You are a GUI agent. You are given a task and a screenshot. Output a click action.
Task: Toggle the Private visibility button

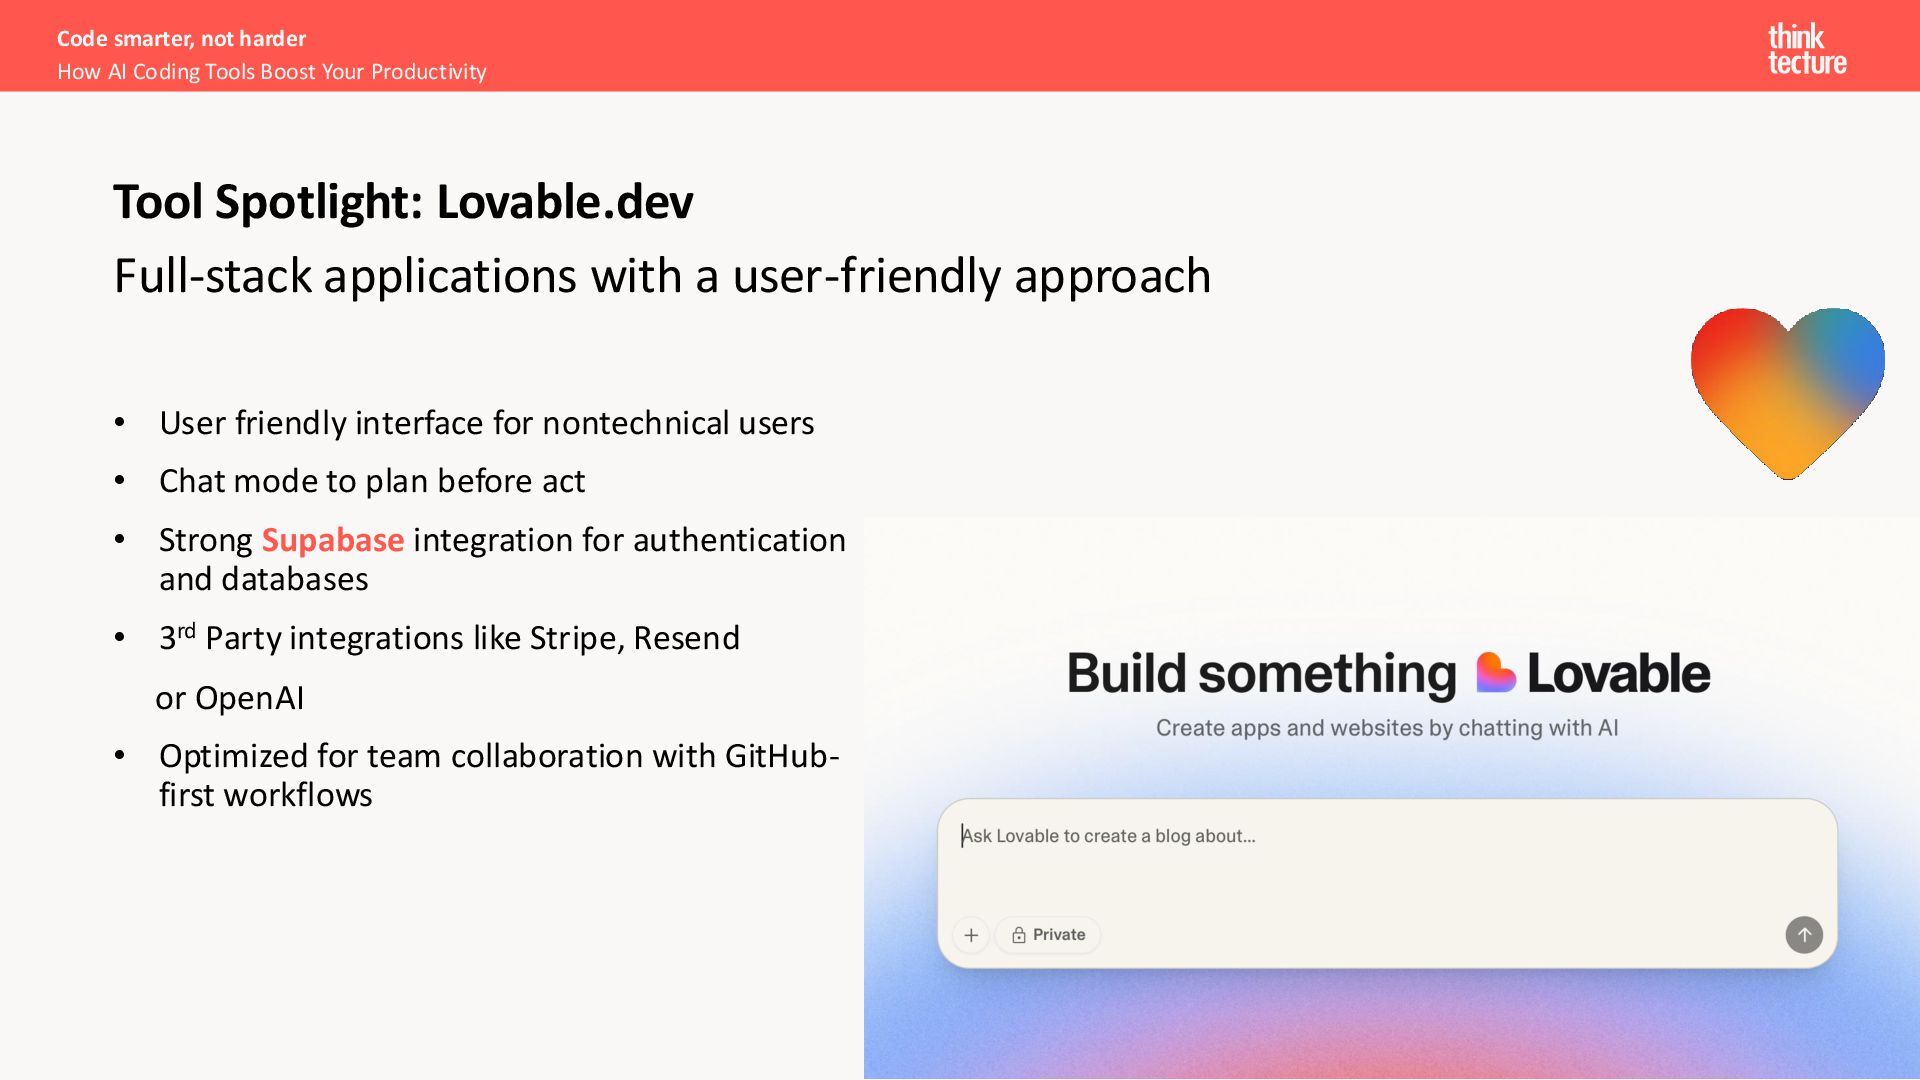[x=1048, y=935]
